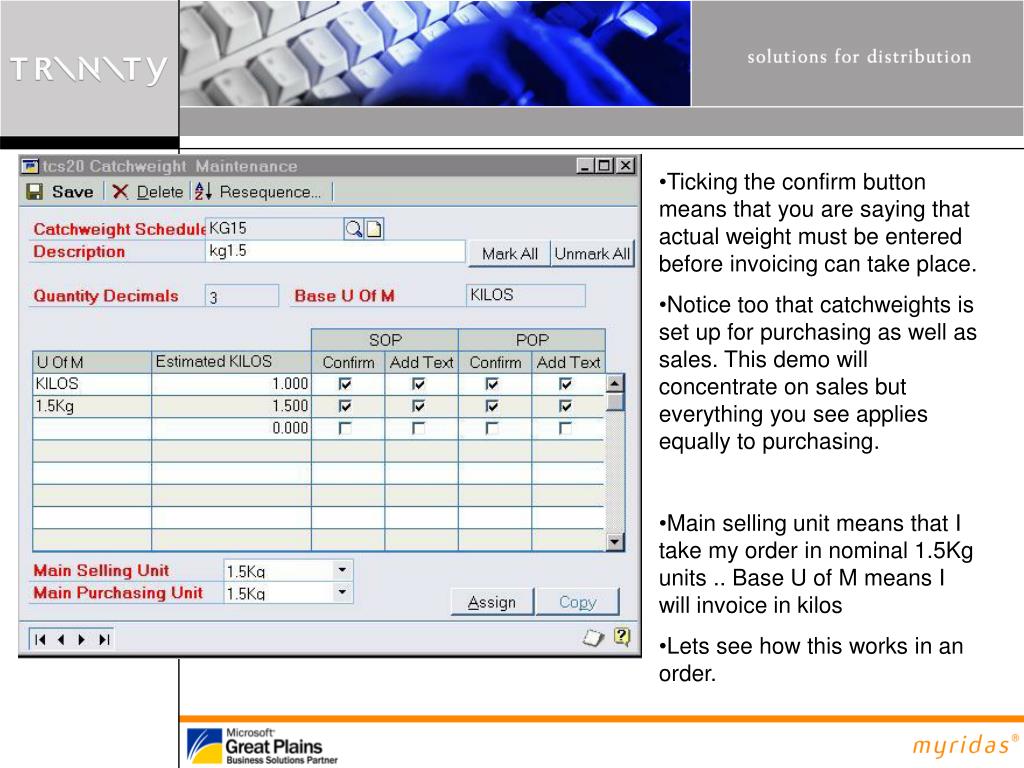Check POP Add Text in the 0.000 row
Image resolution: width=1024 pixels, height=768 pixels.
[x=566, y=428]
